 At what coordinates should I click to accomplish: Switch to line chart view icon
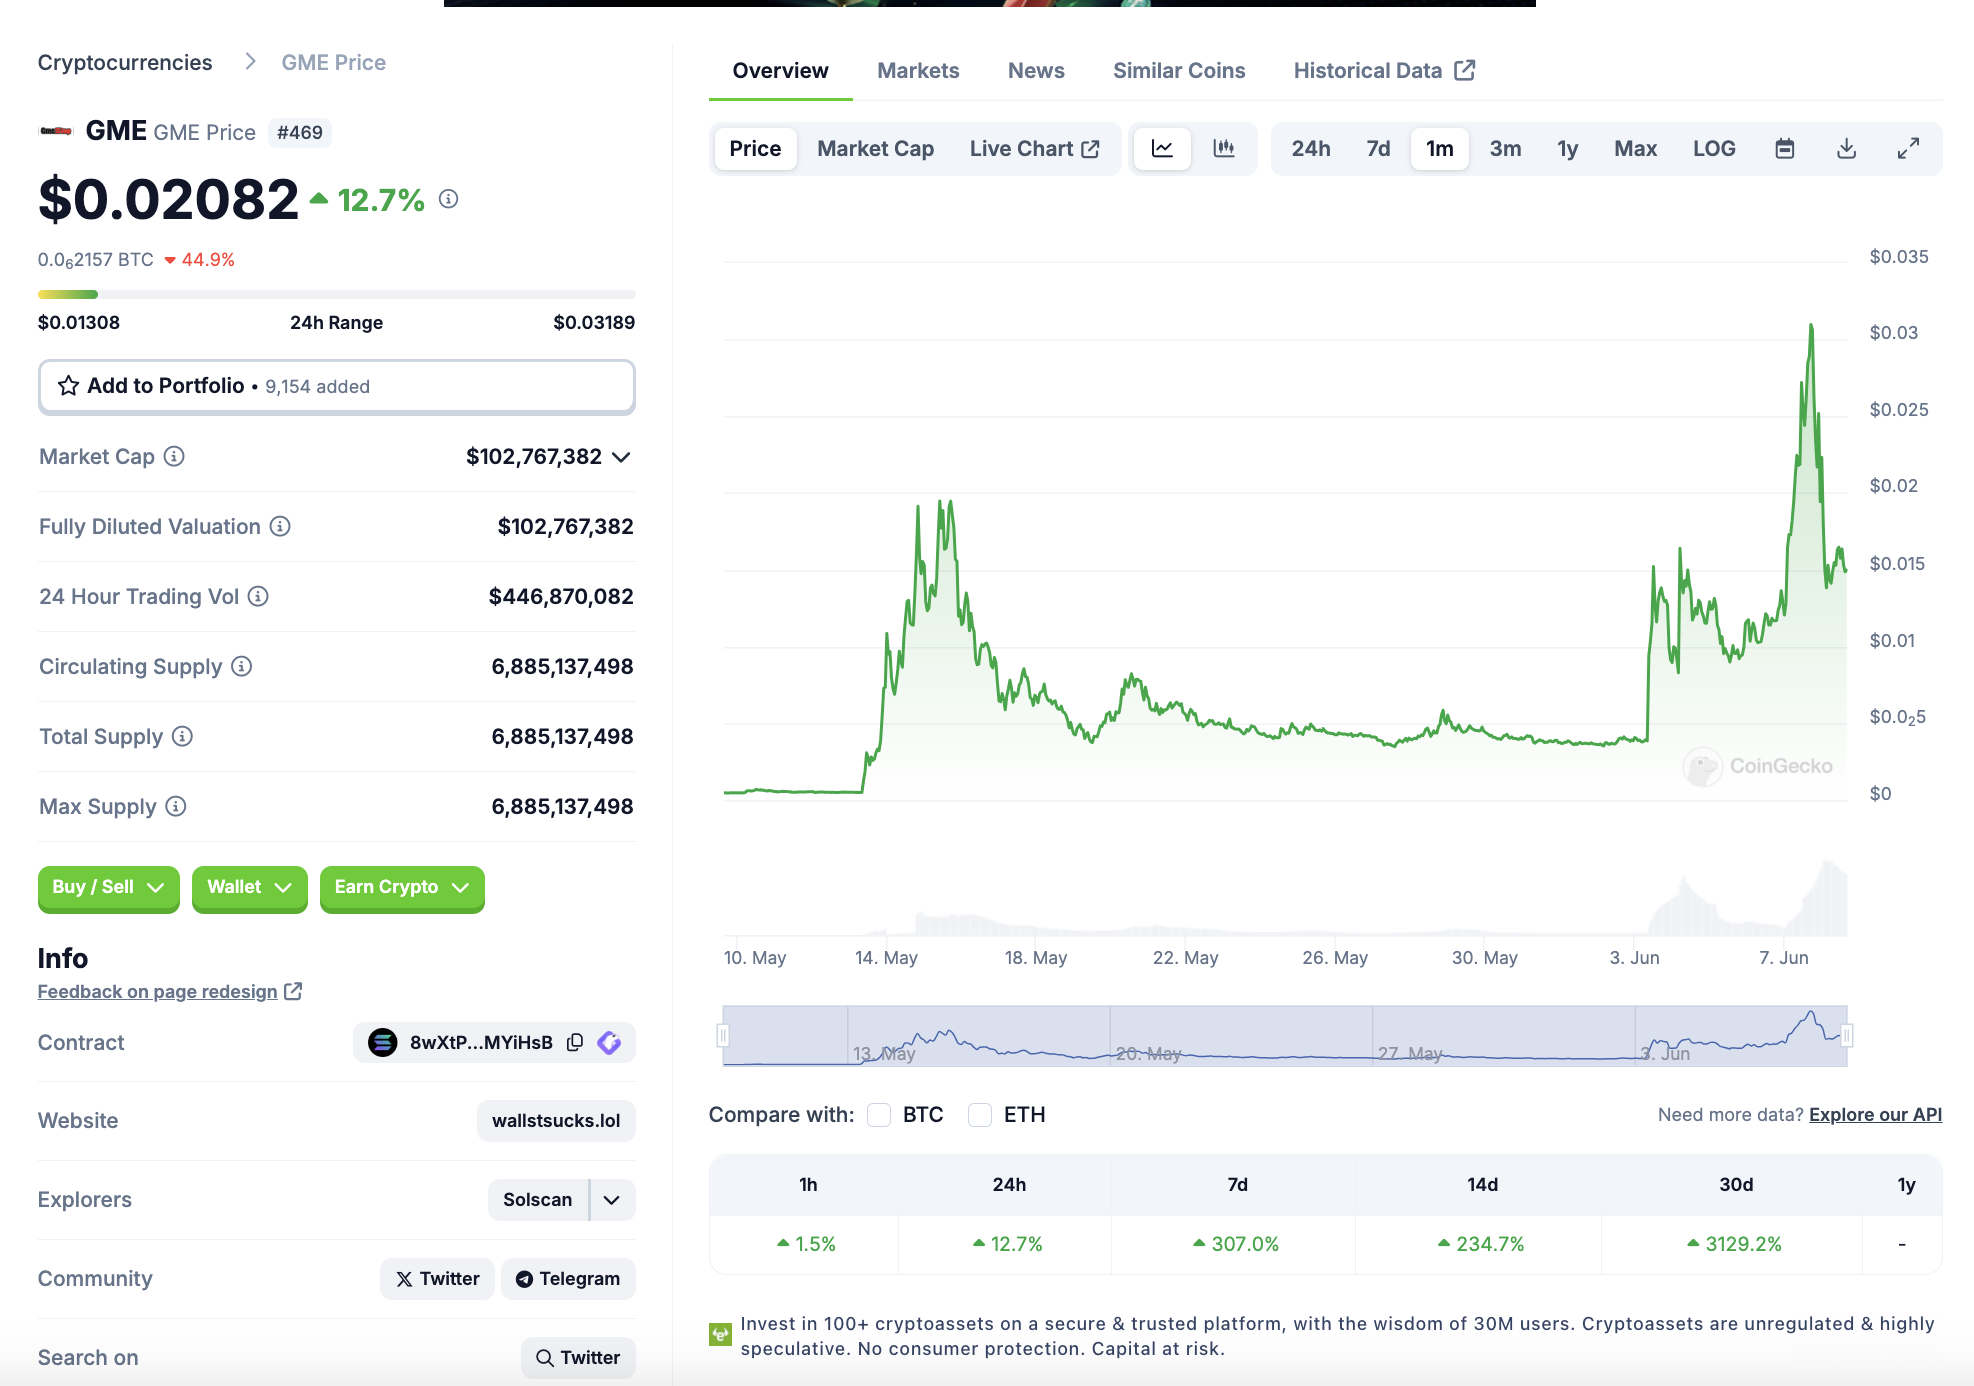pos(1162,149)
